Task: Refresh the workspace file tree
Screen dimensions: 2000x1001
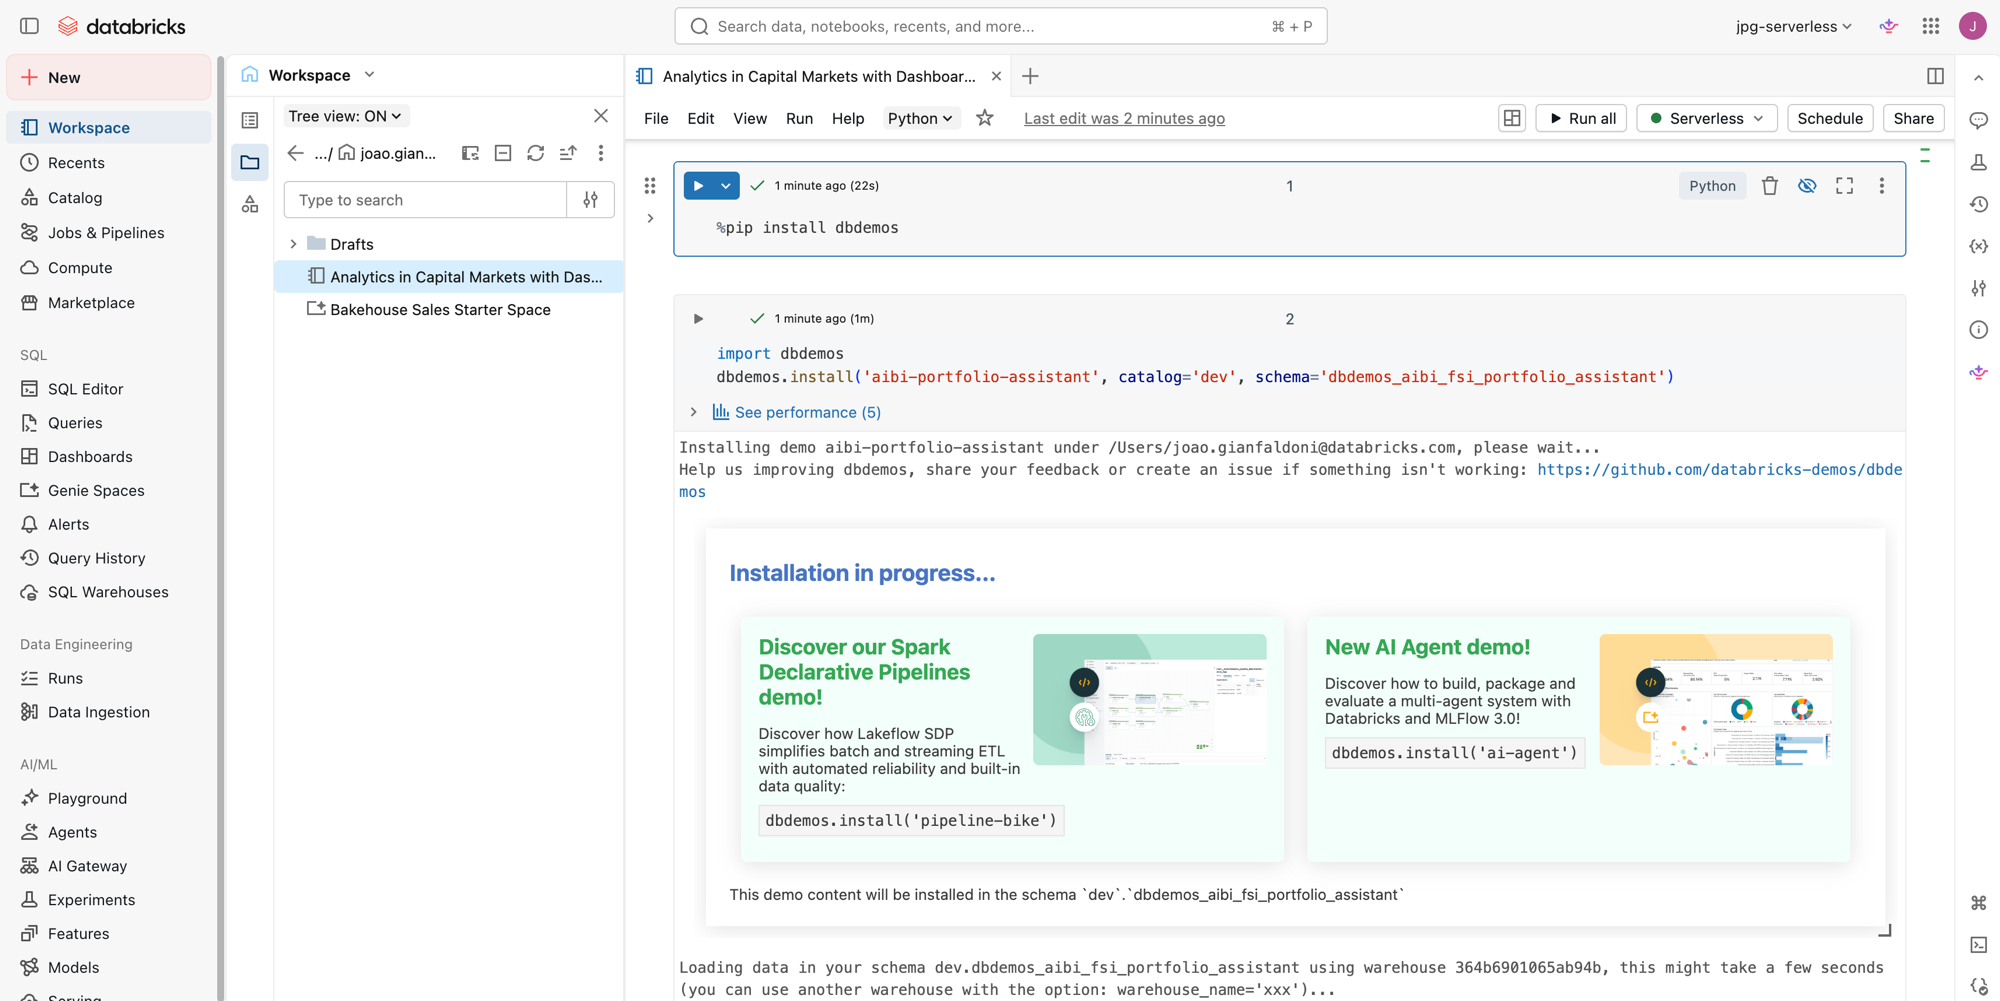Action: click(536, 153)
